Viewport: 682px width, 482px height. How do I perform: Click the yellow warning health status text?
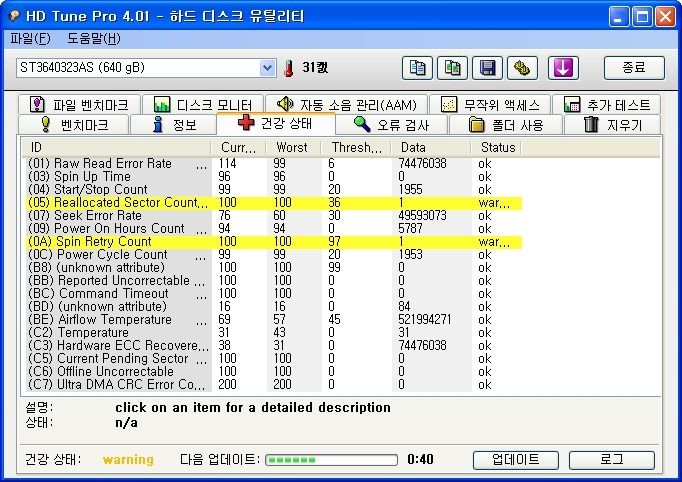pos(128,460)
